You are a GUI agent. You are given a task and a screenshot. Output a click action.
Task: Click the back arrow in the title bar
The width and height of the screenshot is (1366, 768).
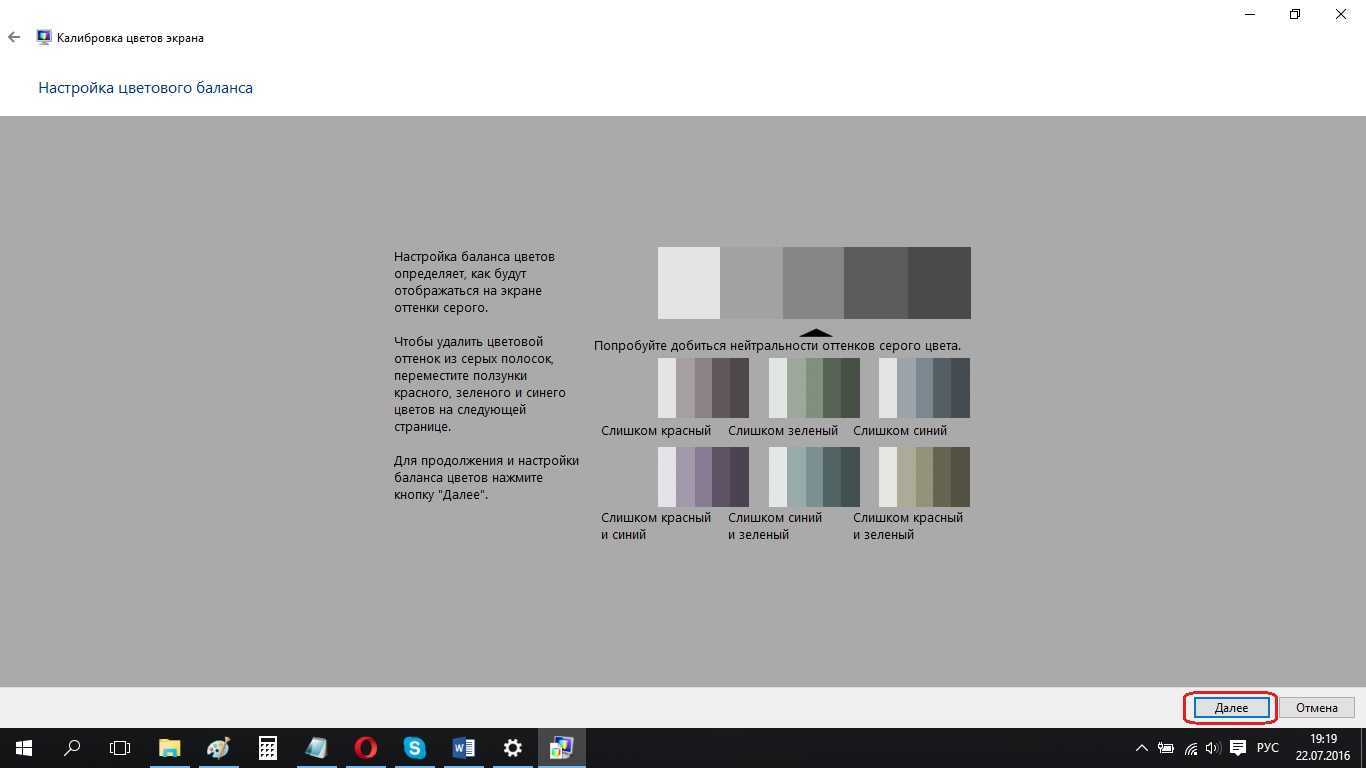(x=14, y=37)
